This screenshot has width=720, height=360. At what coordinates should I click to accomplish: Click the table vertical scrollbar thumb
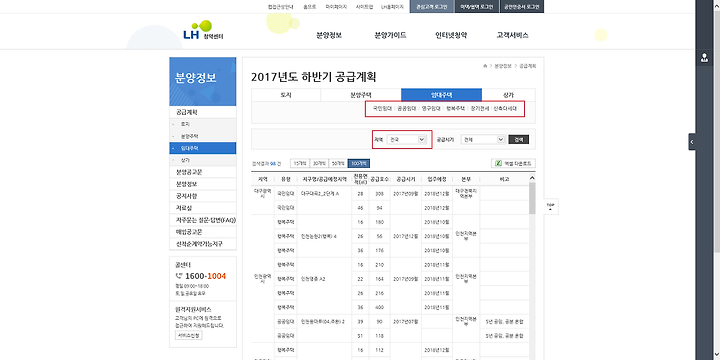(532, 198)
